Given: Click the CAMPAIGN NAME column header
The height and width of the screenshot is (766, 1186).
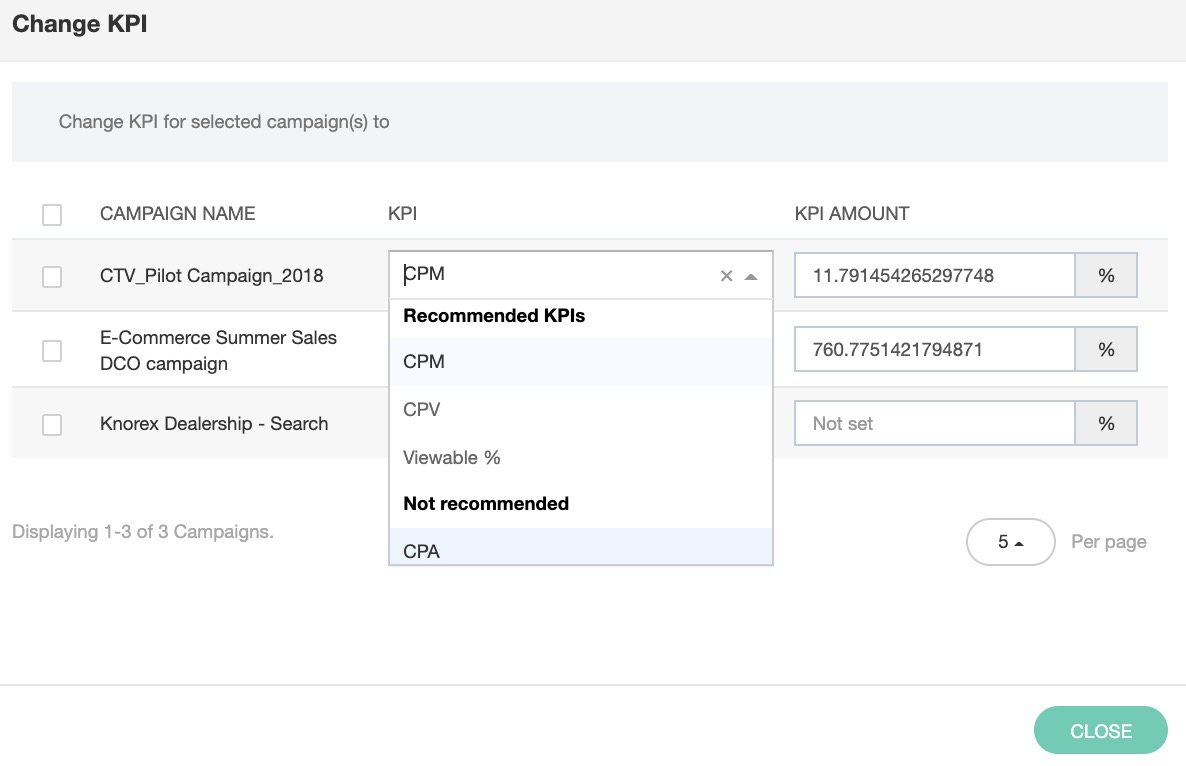Looking at the screenshot, I should tap(177, 214).
